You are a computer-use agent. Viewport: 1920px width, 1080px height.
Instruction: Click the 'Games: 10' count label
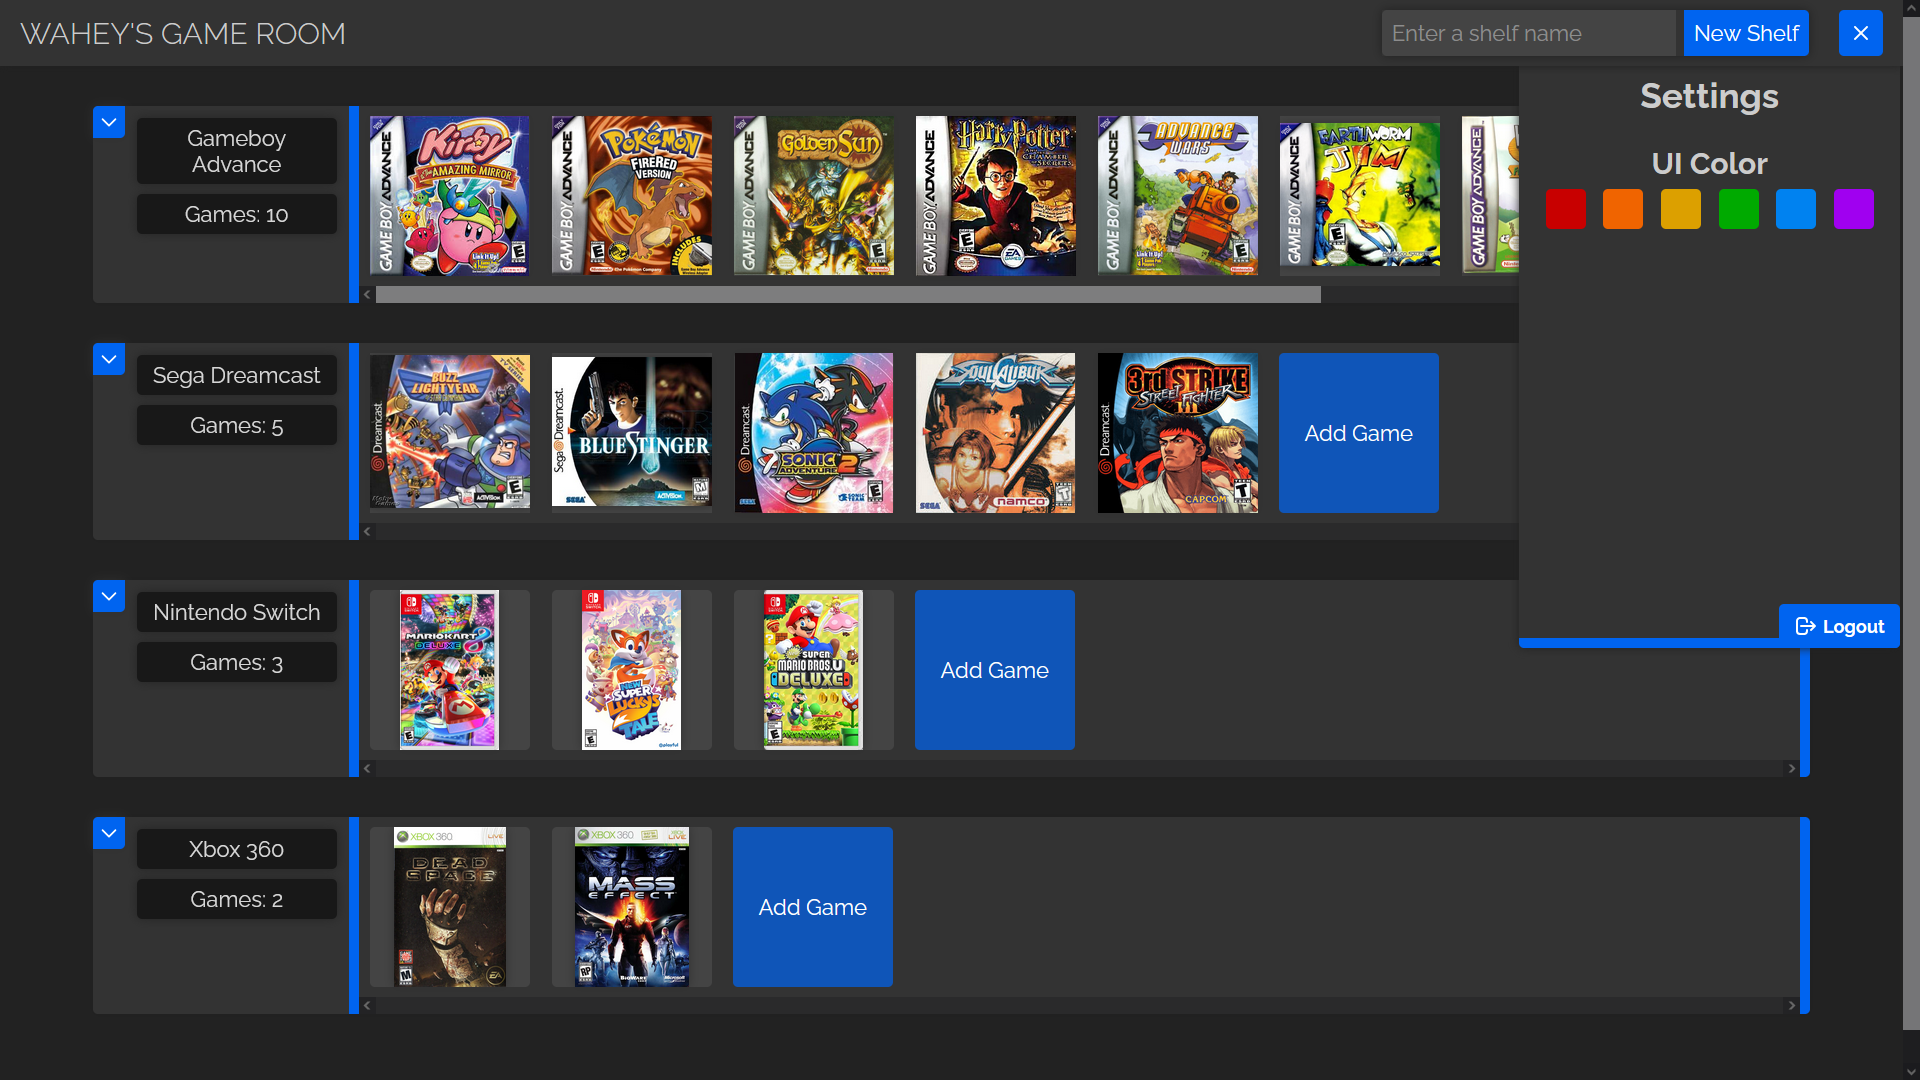click(x=237, y=214)
